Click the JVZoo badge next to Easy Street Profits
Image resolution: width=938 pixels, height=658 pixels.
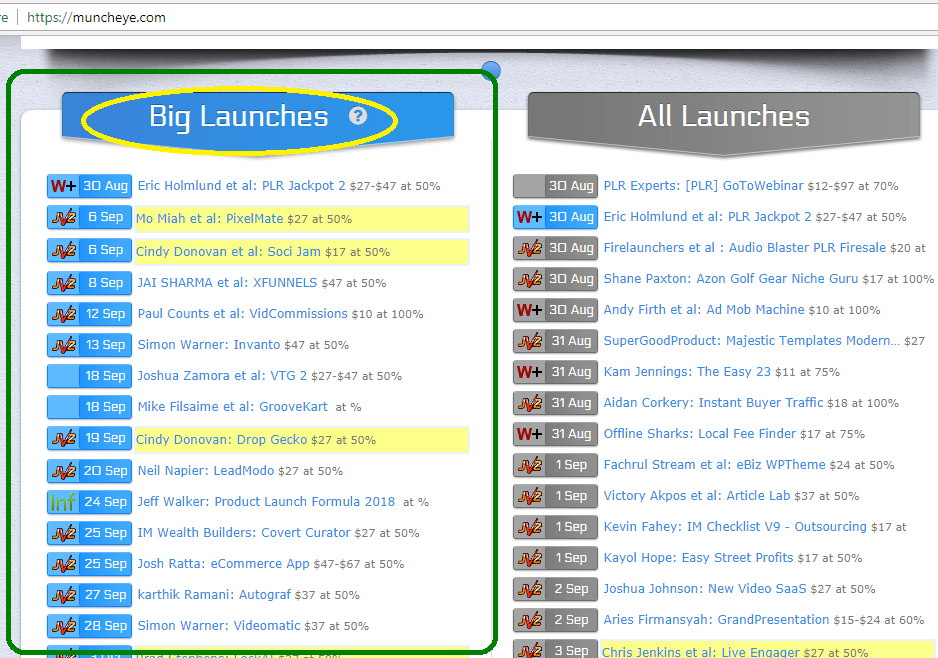point(529,558)
